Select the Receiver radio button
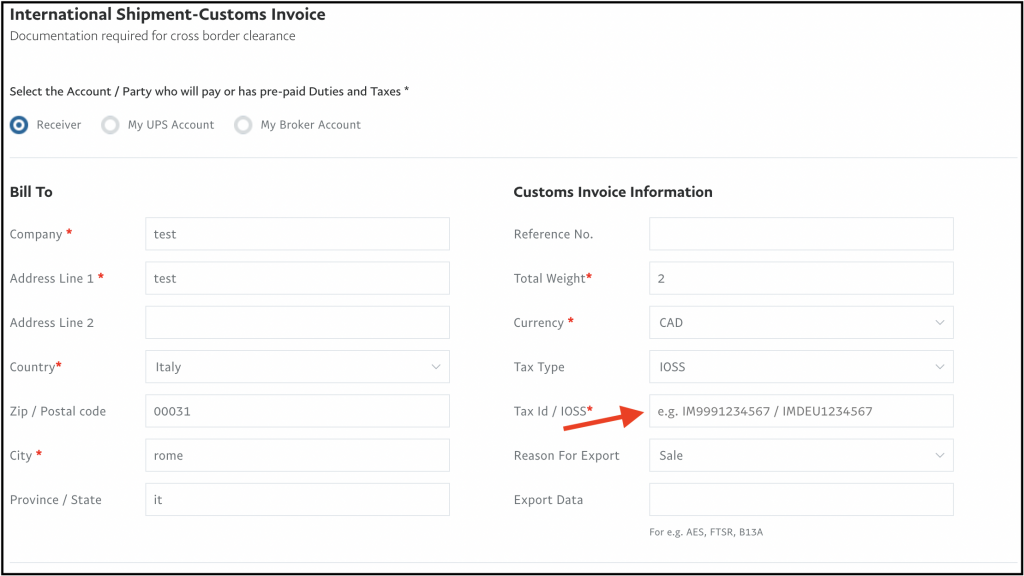This screenshot has width=1024, height=576. [x=19, y=125]
